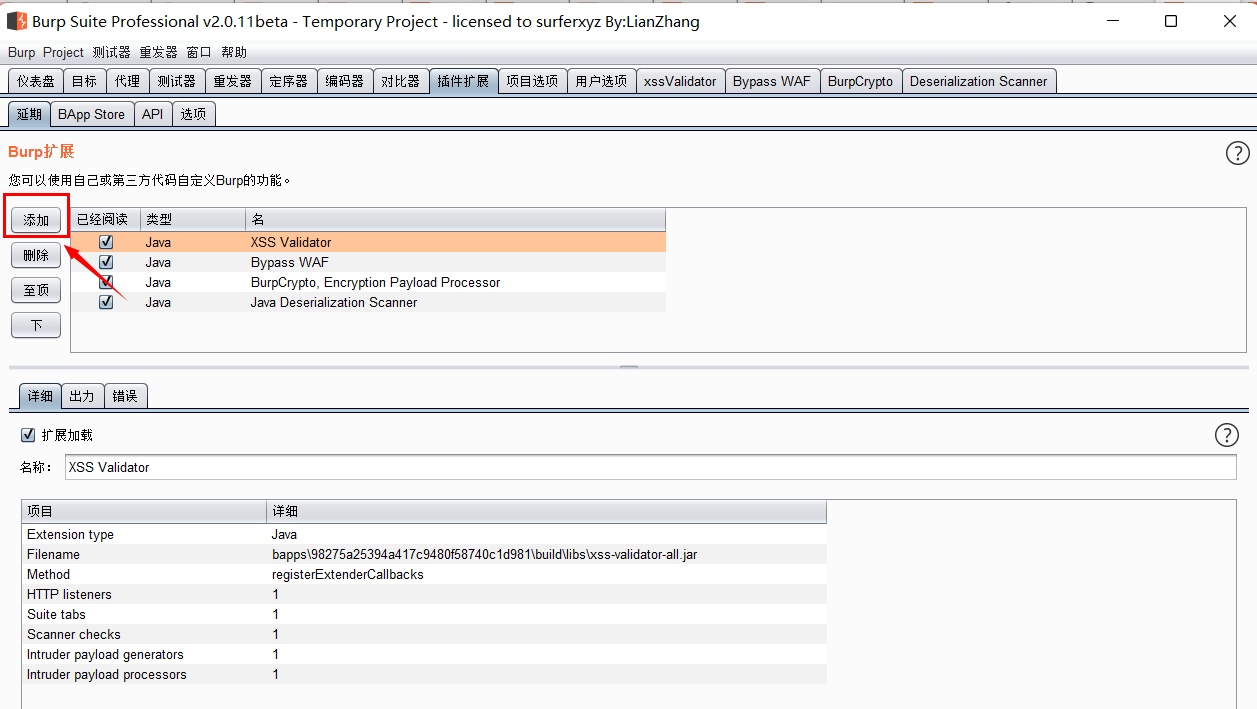This screenshot has height=709, width=1257.
Task: Switch to the 仪表盘 tab
Action: [36, 81]
